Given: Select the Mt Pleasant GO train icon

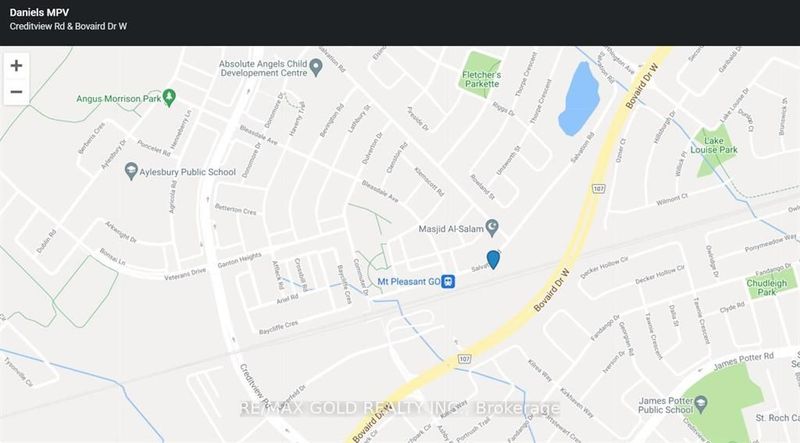Looking at the screenshot, I should point(448,281).
